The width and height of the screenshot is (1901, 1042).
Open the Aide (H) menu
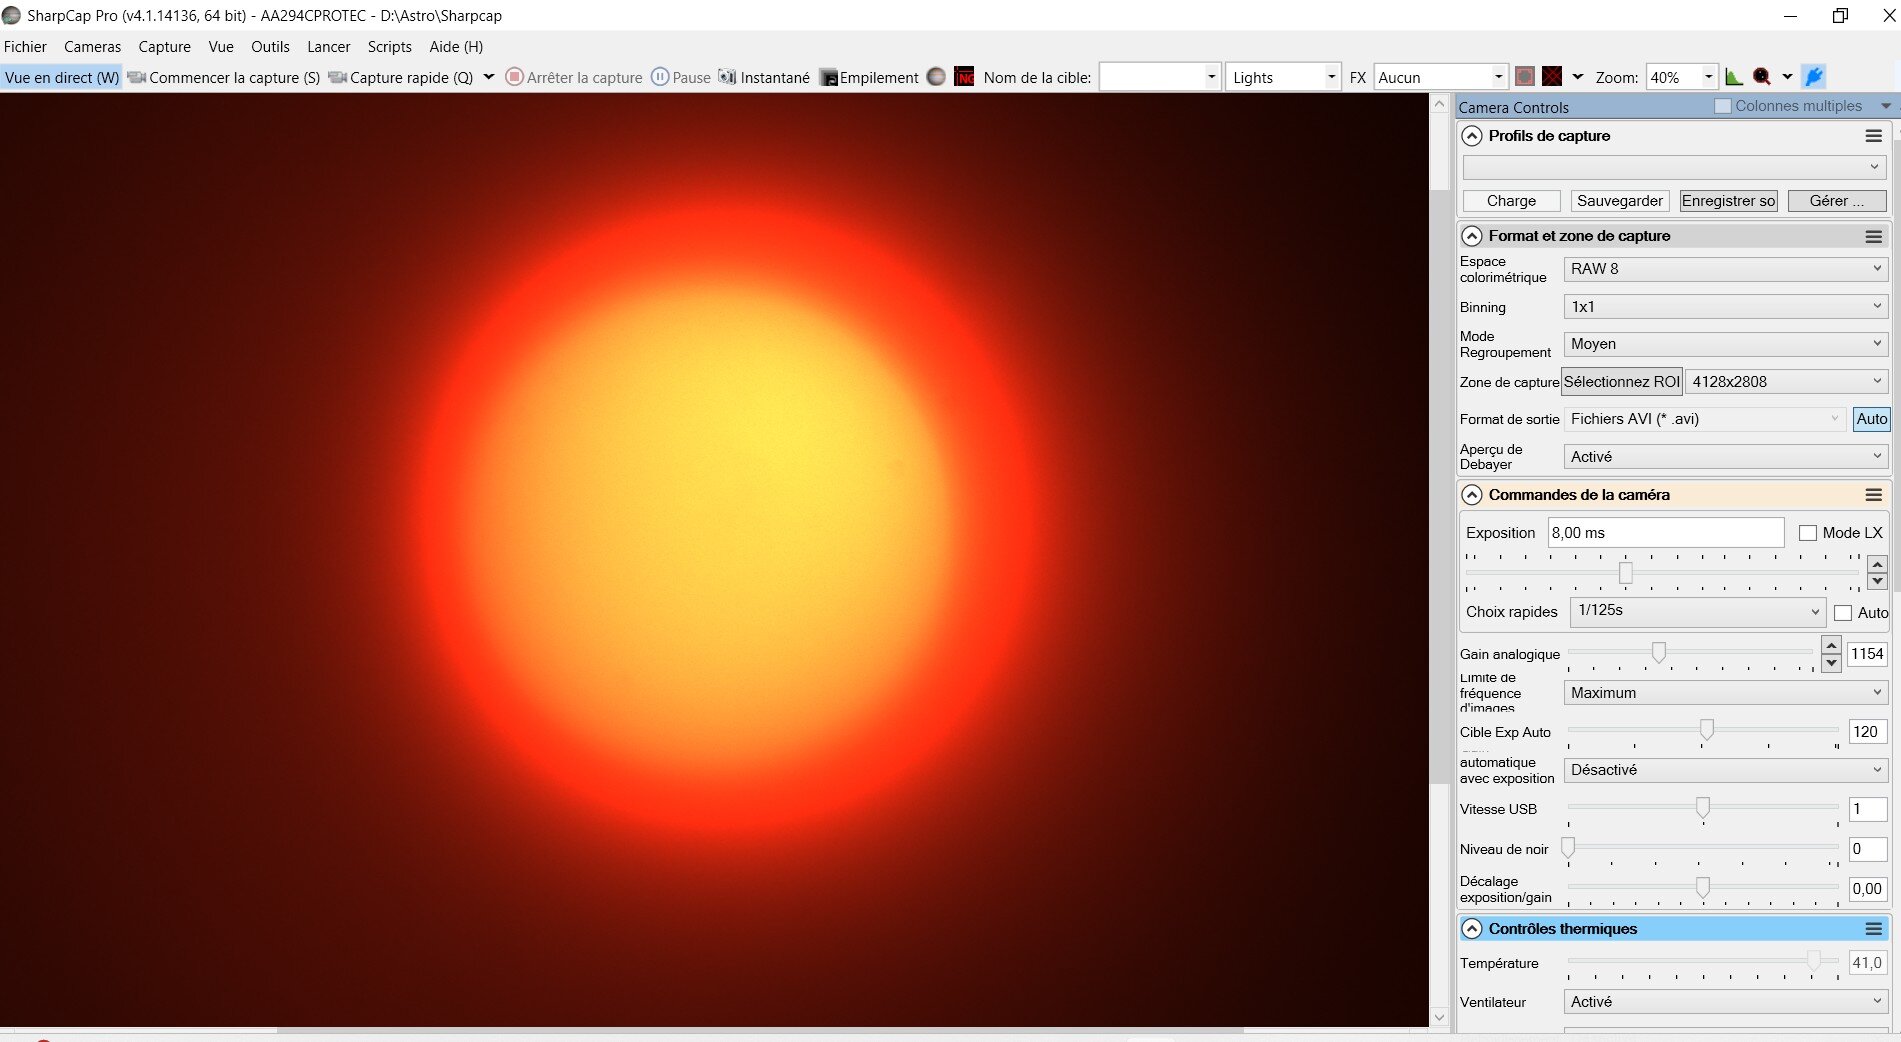click(x=456, y=47)
